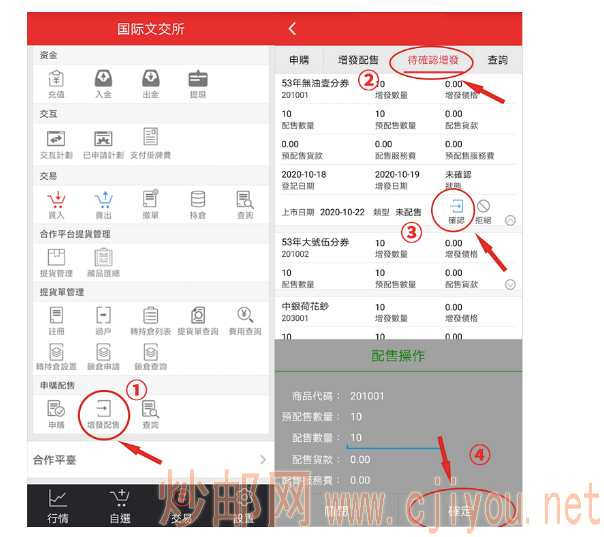This screenshot has width=604, height=537.
Task: Switch to the 申購 tab
Action: click(x=299, y=60)
